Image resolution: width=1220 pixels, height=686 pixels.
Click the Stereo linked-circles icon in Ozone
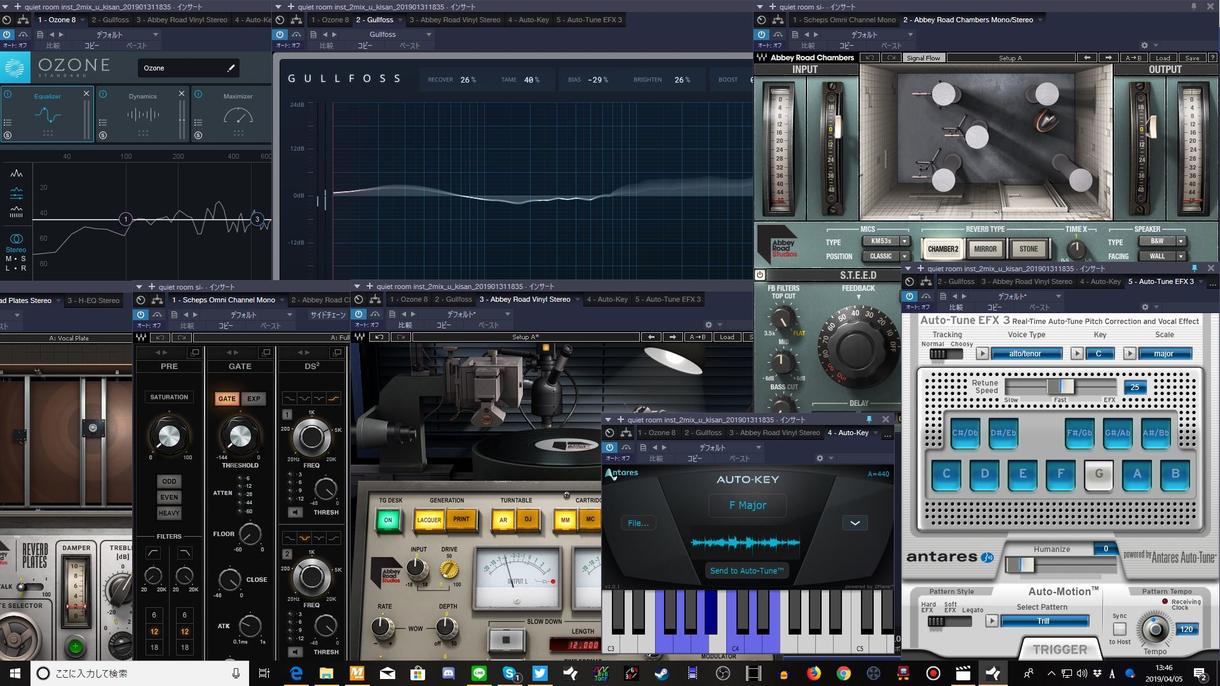(16, 239)
